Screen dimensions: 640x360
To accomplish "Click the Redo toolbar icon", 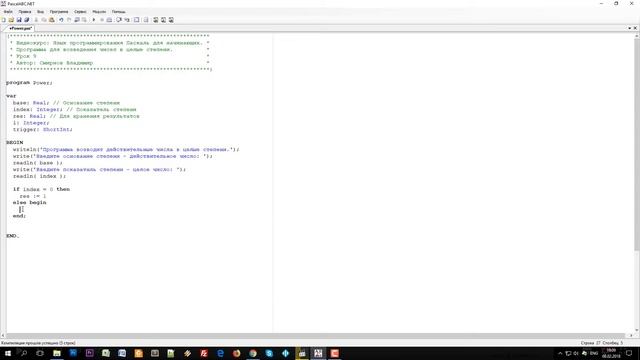I will [x=69, y=20].
